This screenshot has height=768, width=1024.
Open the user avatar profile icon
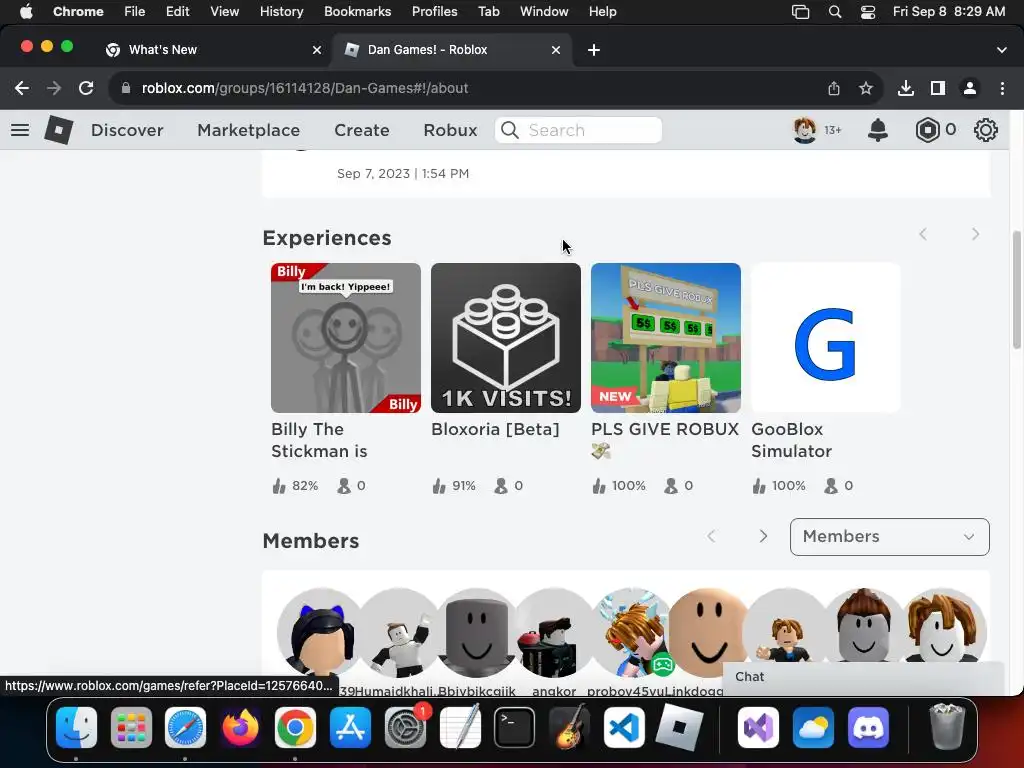pyautogui.click(x=805, y=130)
